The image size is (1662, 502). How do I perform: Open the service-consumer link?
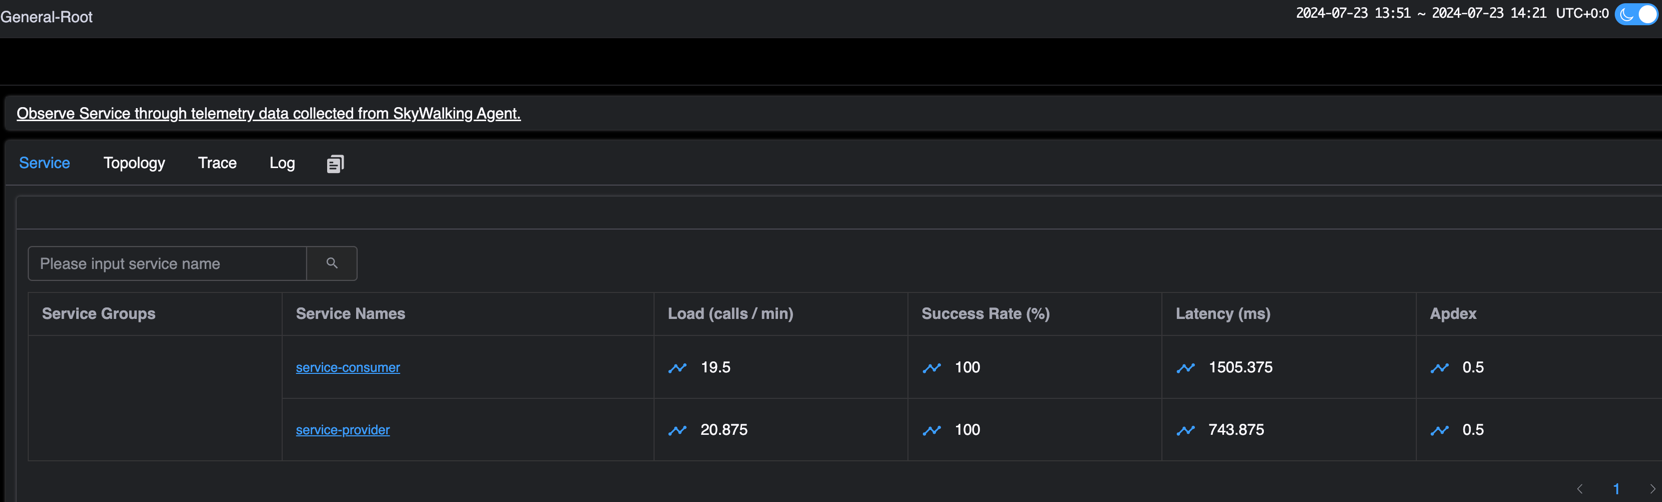tap(347, 368)
